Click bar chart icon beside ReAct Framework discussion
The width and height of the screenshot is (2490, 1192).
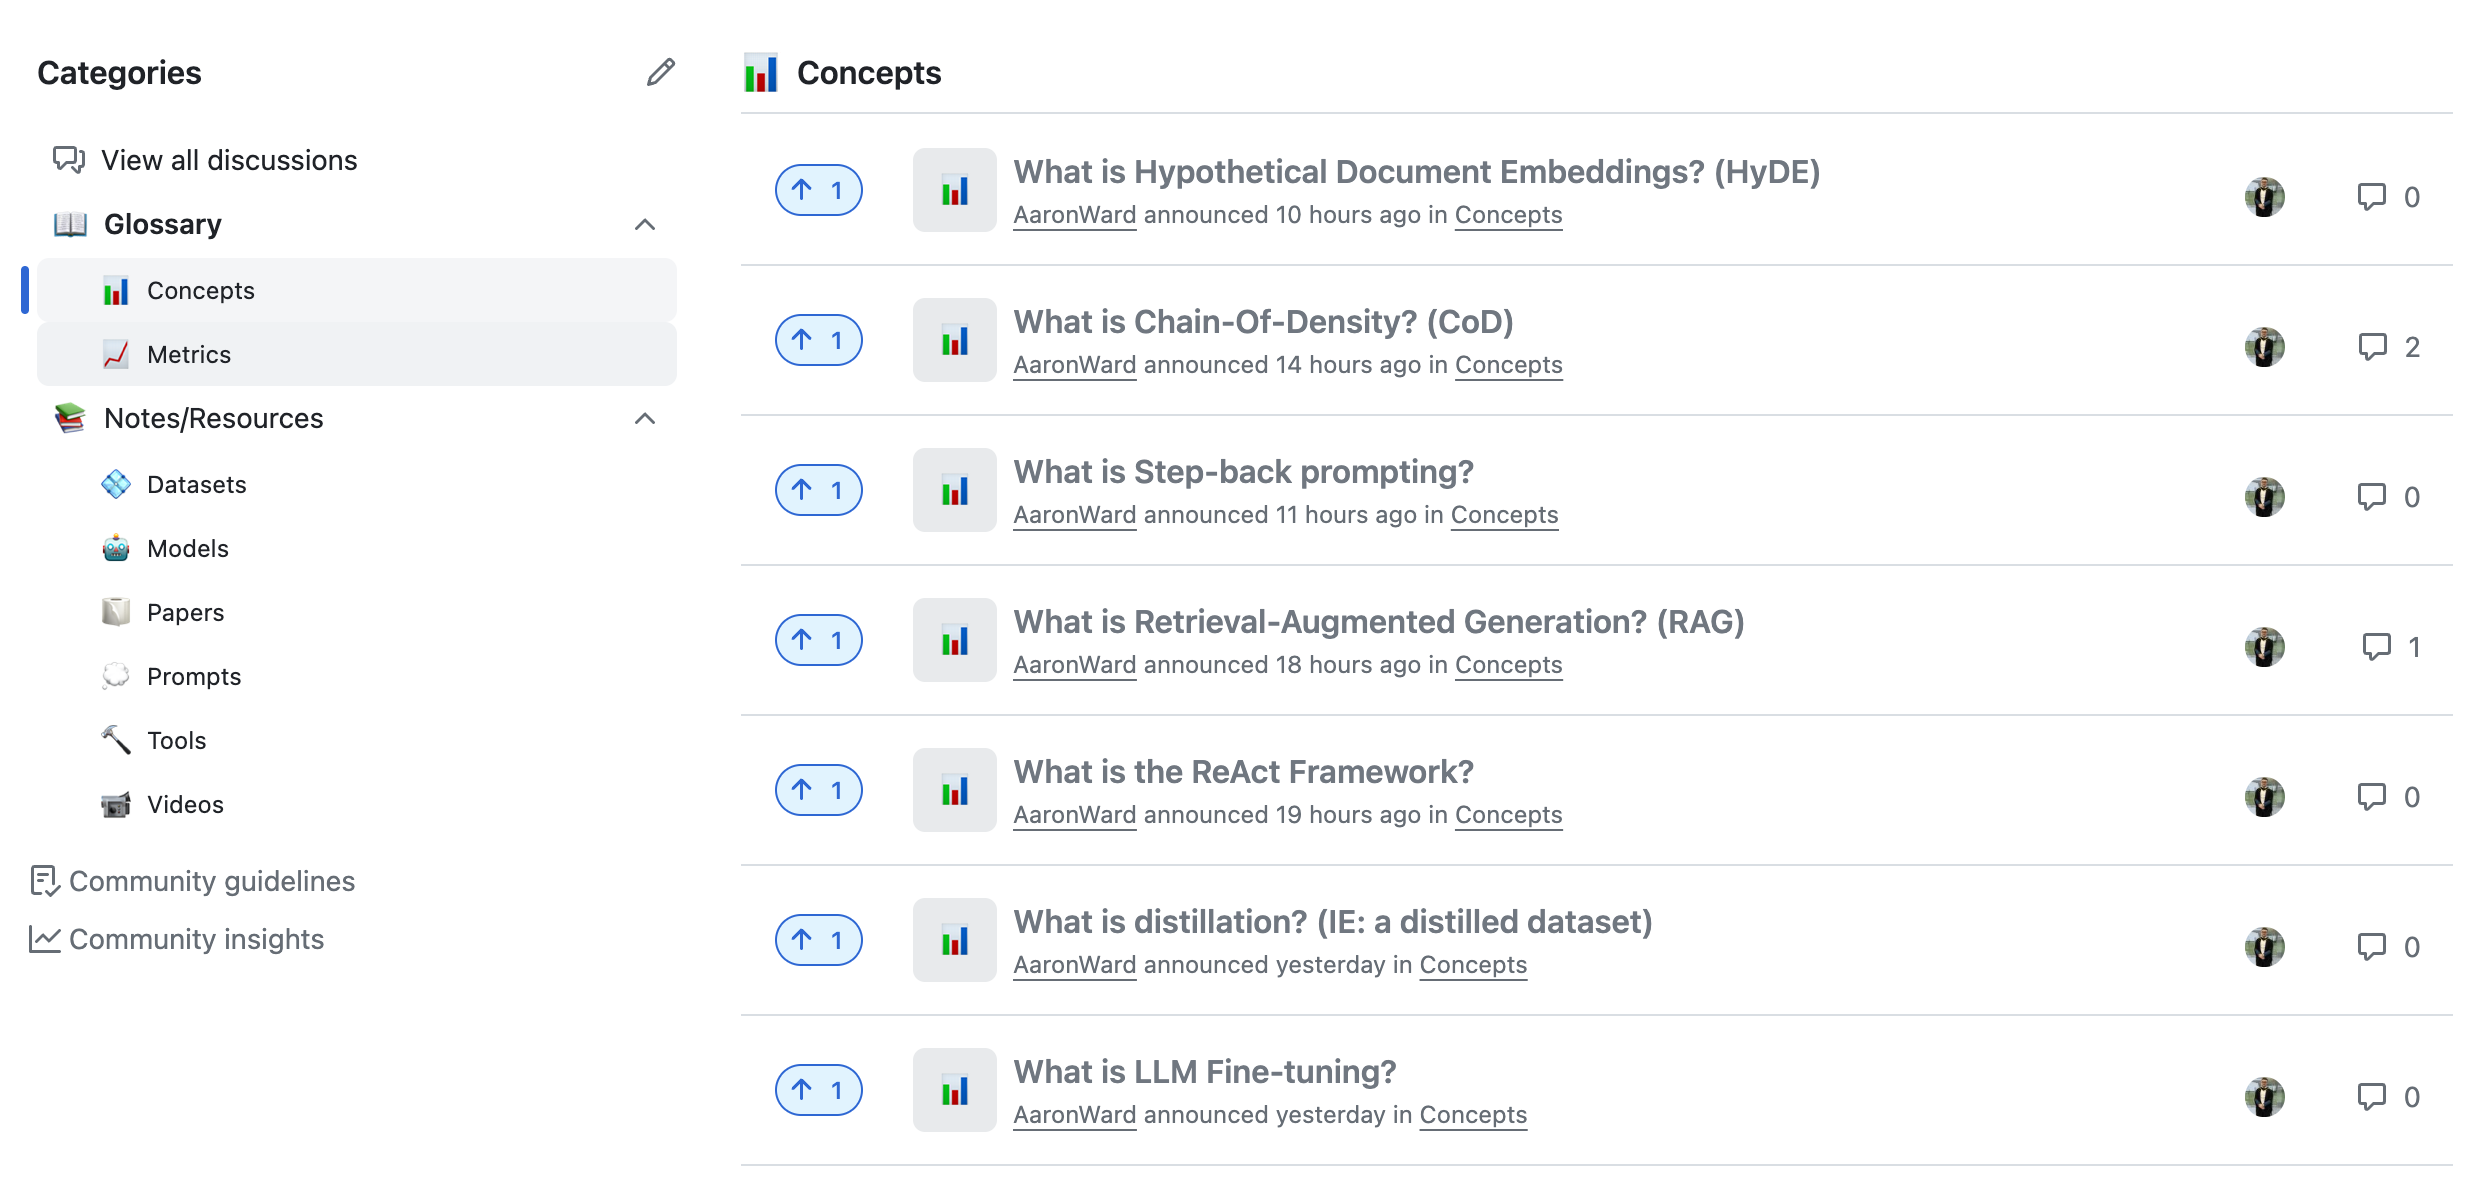point(954,791)
